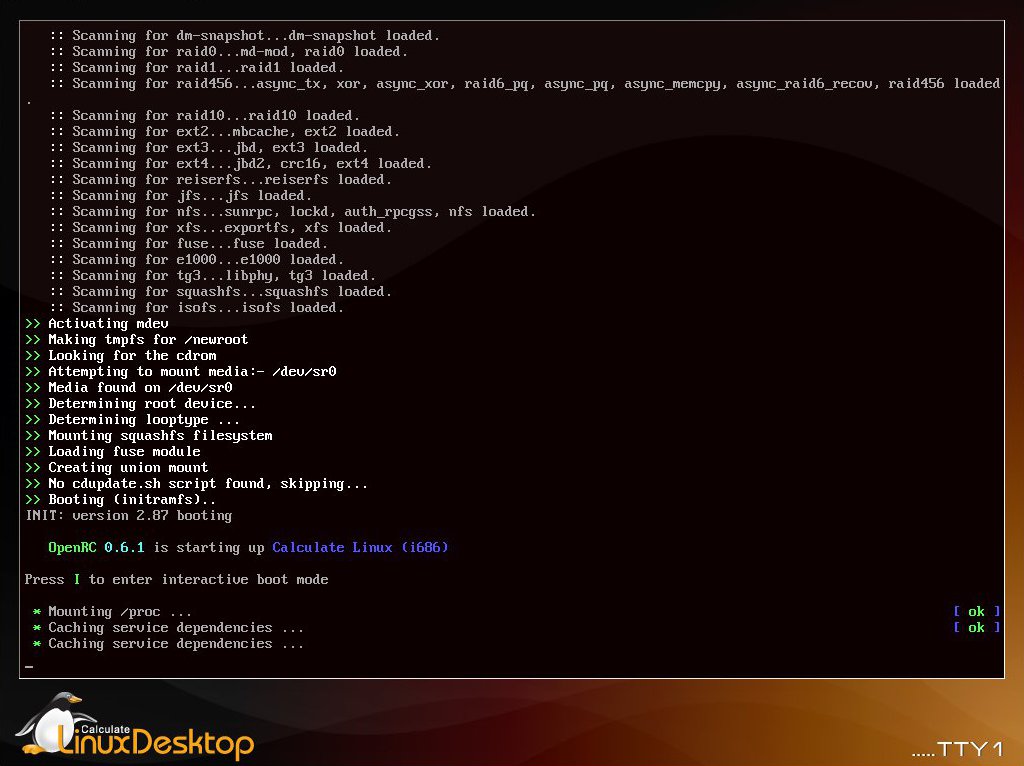Click the INIT: version 2.87 booting line
This screenshot has width=1024, height=766.
(128, 516)
